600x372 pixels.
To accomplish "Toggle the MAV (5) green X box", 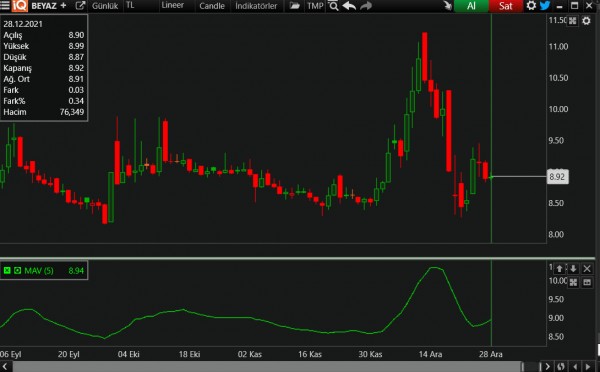I will (7, 271).
